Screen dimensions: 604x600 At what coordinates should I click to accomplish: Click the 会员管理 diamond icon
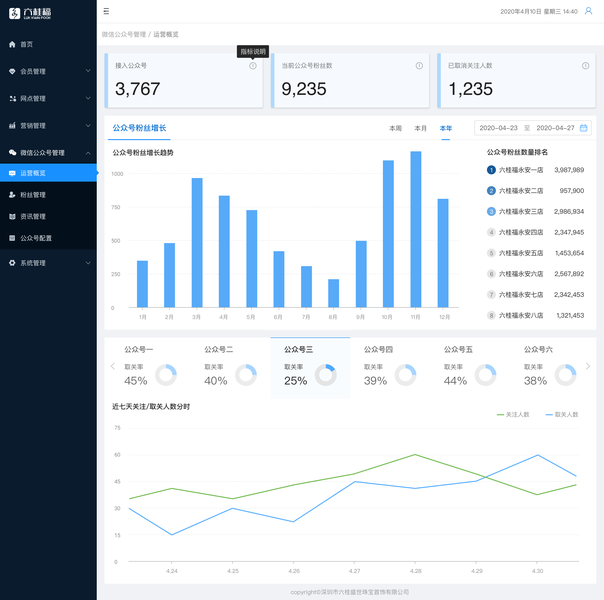click(x=12, y=71)
